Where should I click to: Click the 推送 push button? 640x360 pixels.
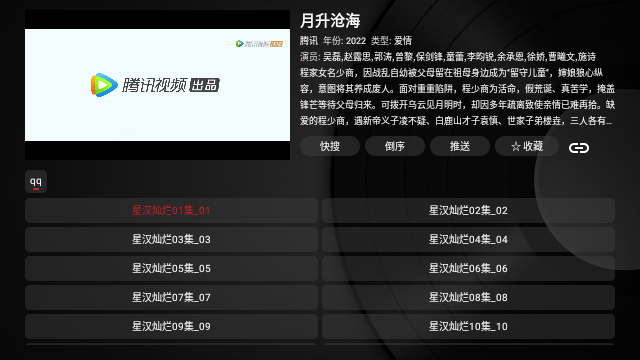click(460, 146)
